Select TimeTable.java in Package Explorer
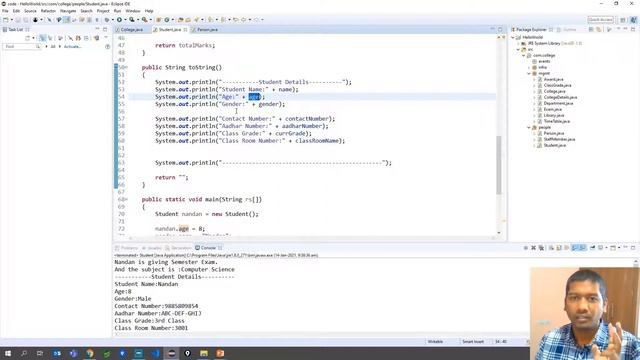This screenshot has width=640, height=360. (x=557, y=121)
